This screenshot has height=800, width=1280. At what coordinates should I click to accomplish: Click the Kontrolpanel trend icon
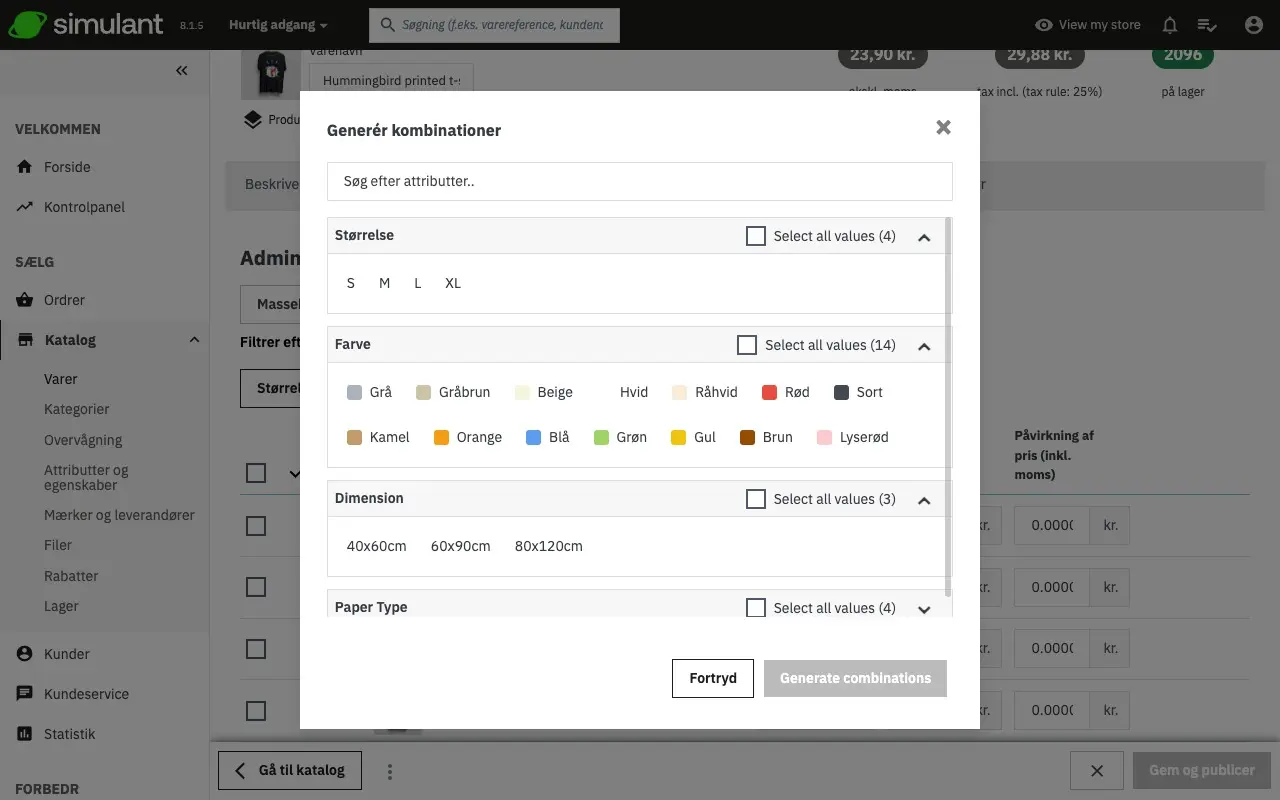click(25, 207)
